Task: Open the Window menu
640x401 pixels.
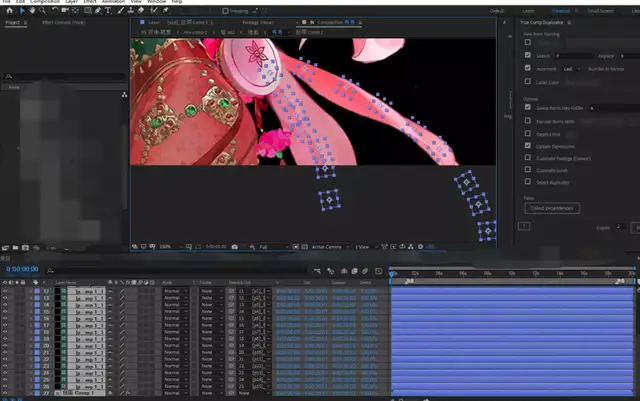Action: [x=156, y=2]
